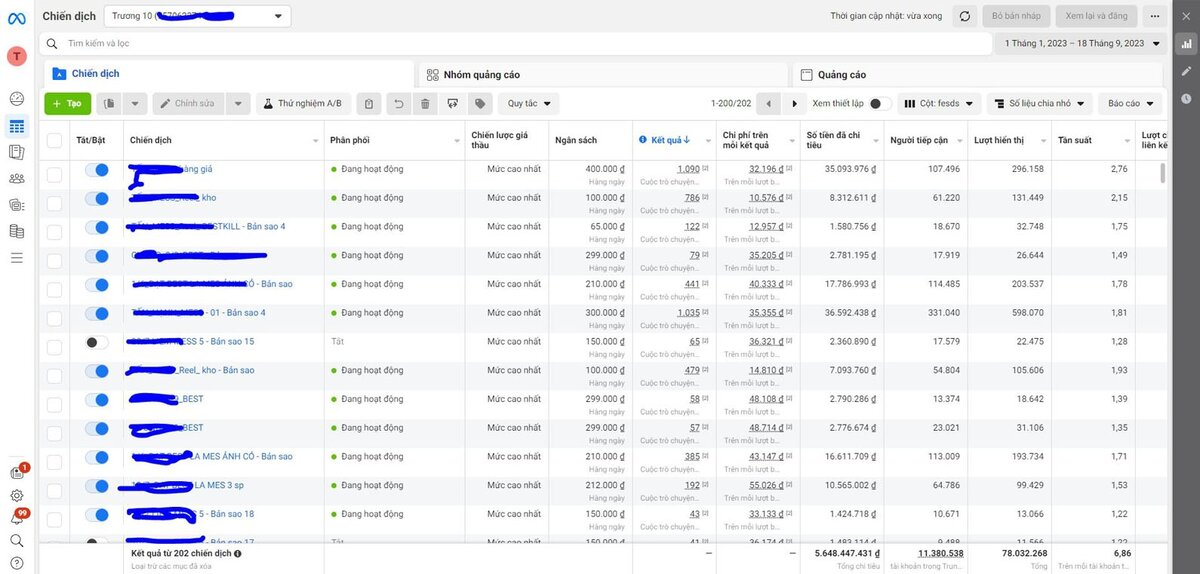This screenshot has width=1200, height=574.
Task: Click the Meta logo icon
Action: [x=16, y=16]
